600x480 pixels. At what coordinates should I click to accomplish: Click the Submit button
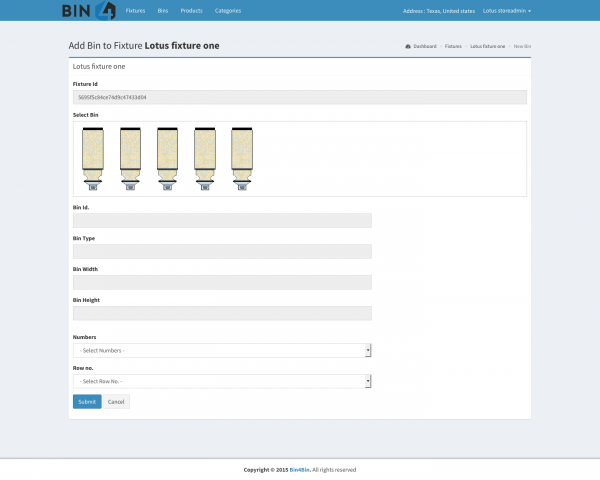pos(87,402)
